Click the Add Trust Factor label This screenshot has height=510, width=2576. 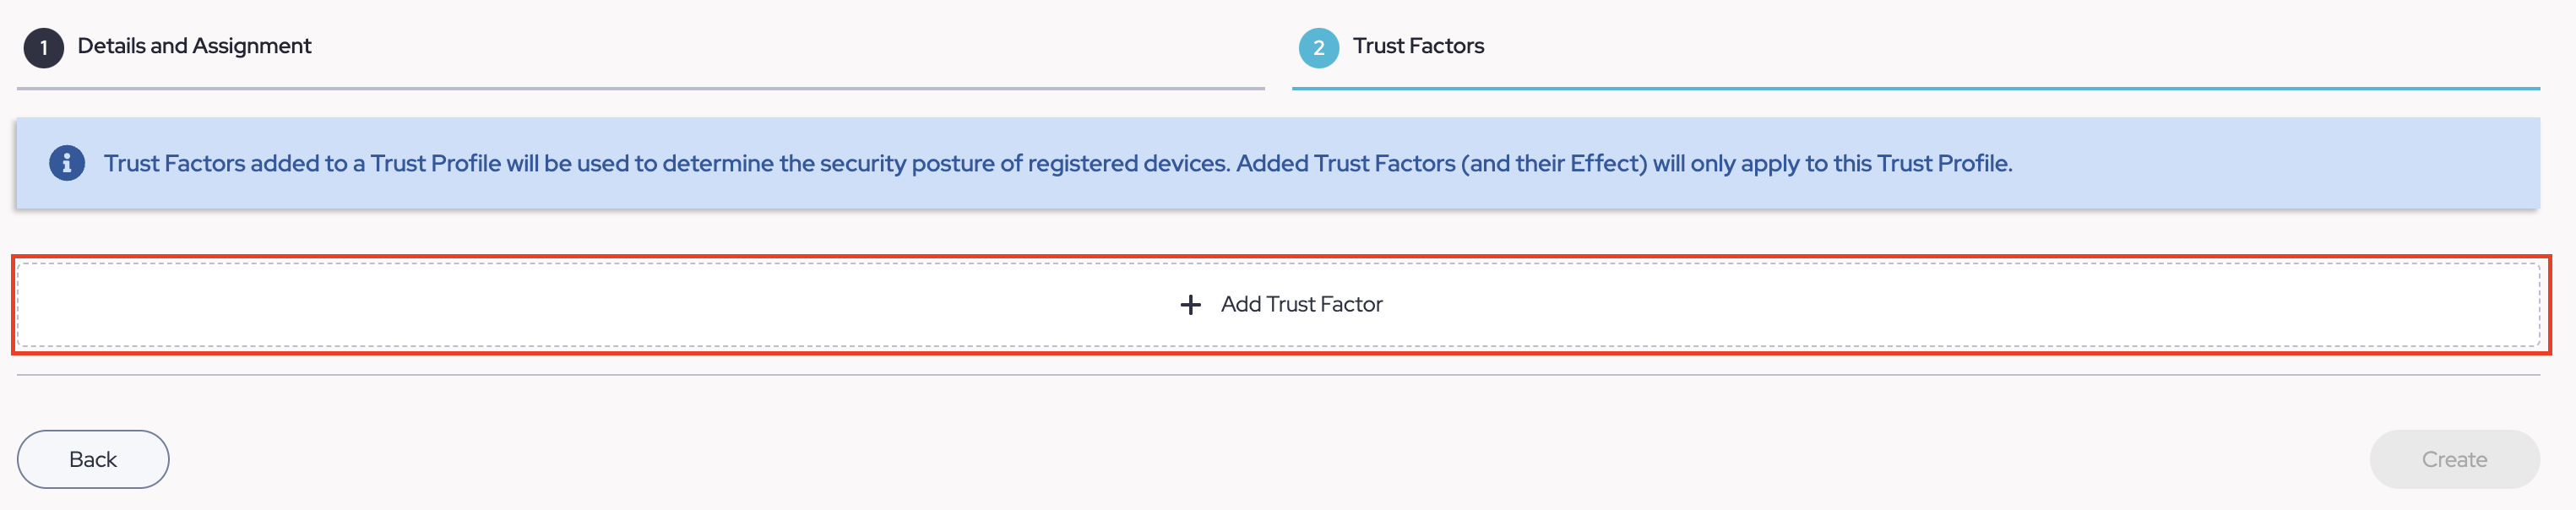coord(1301,305)
